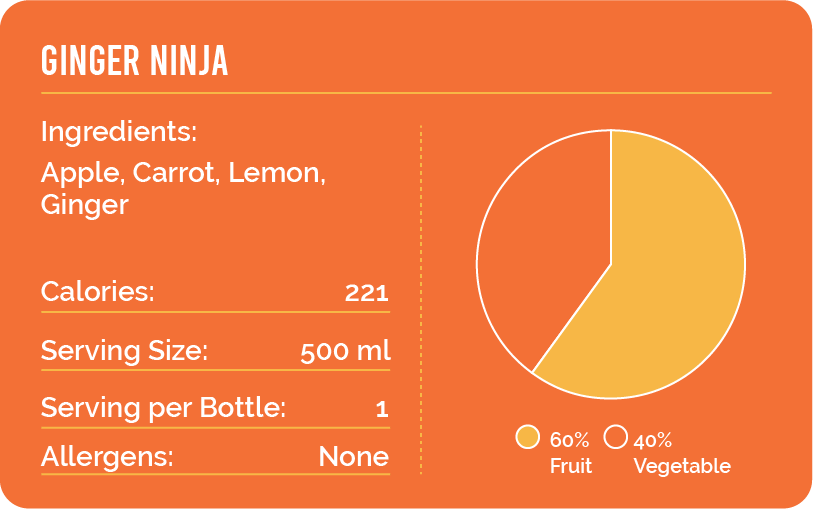Click the horizontal line under the title

(x=406, y=93)
